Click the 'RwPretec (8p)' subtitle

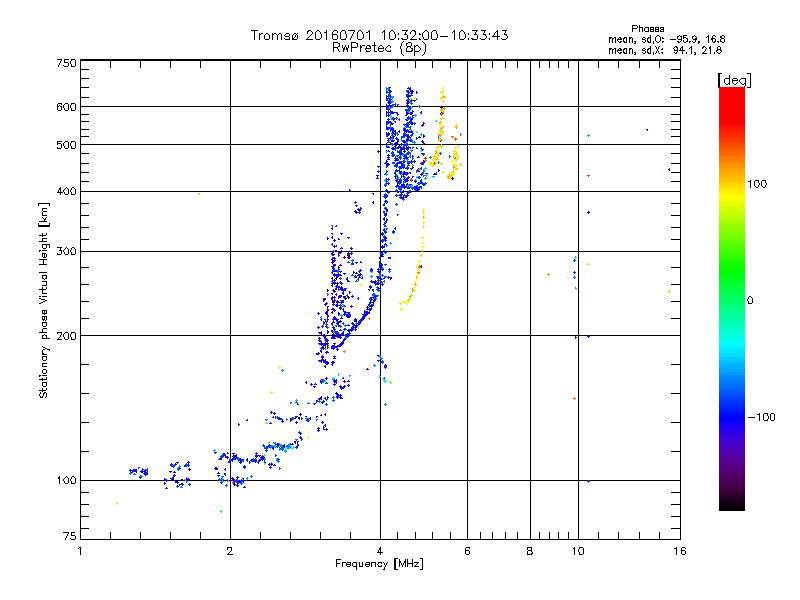pyautogui.click(x=379, y=48)
